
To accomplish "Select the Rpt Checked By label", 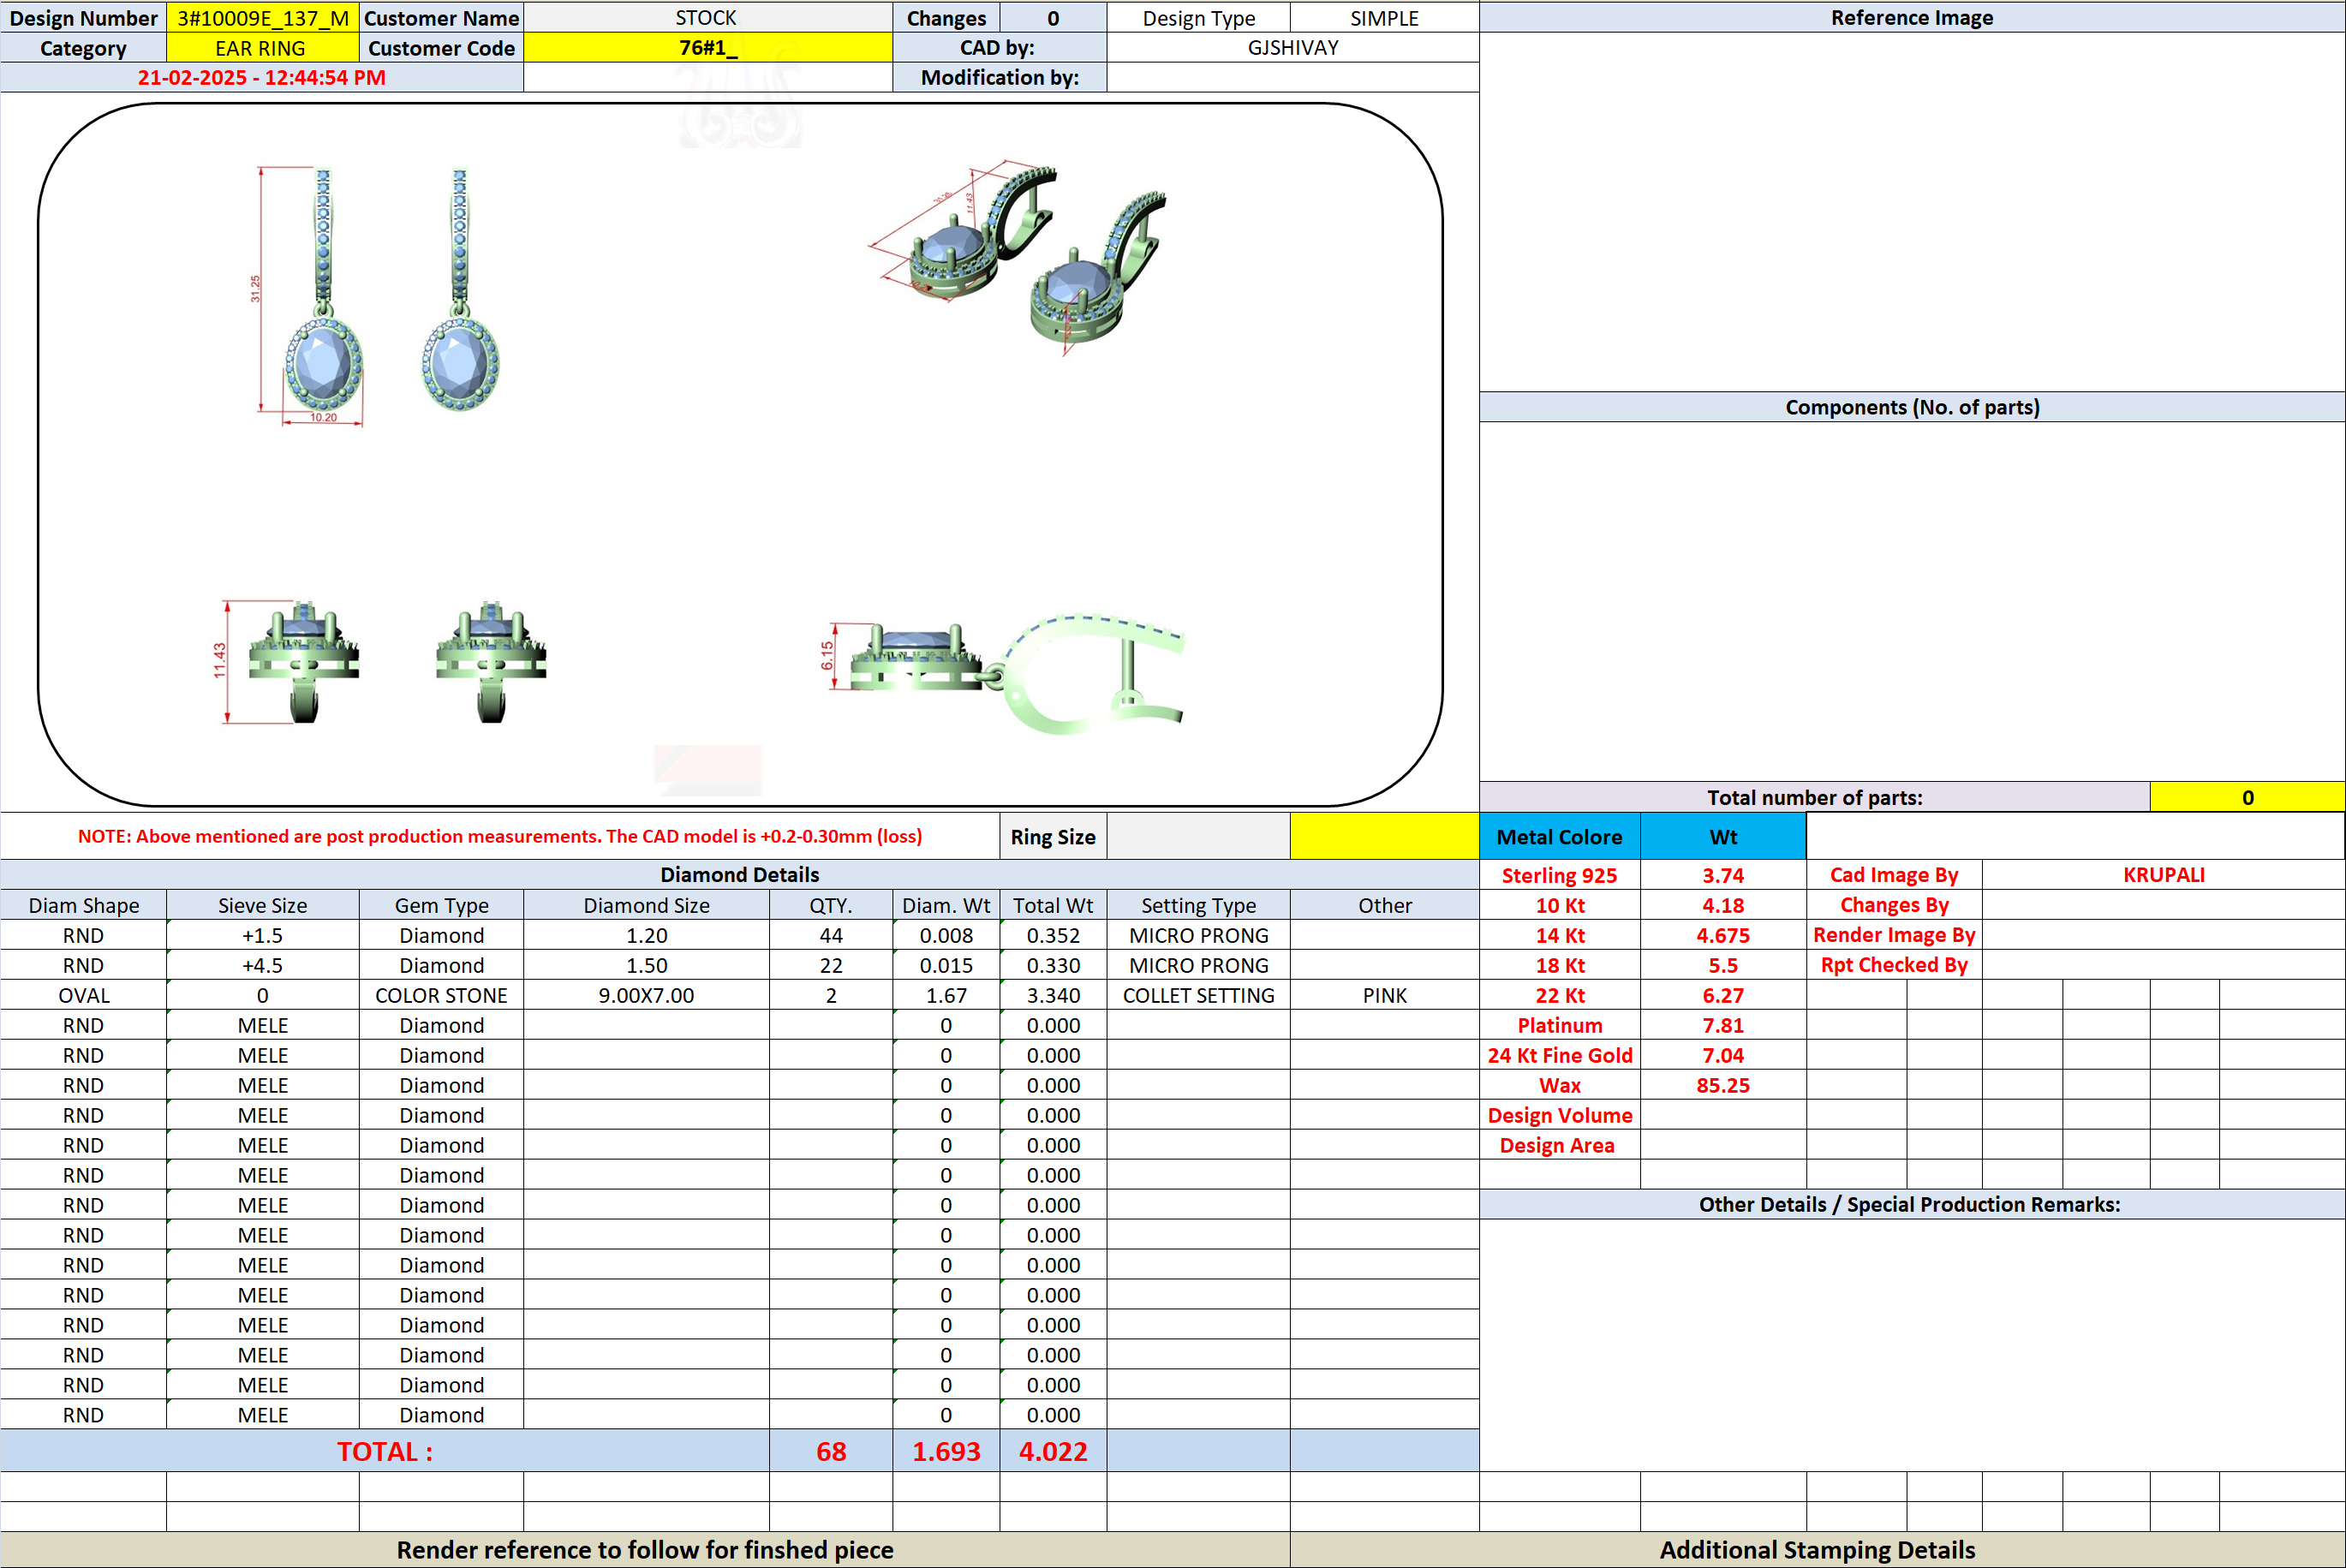I will click(1893, 965).
